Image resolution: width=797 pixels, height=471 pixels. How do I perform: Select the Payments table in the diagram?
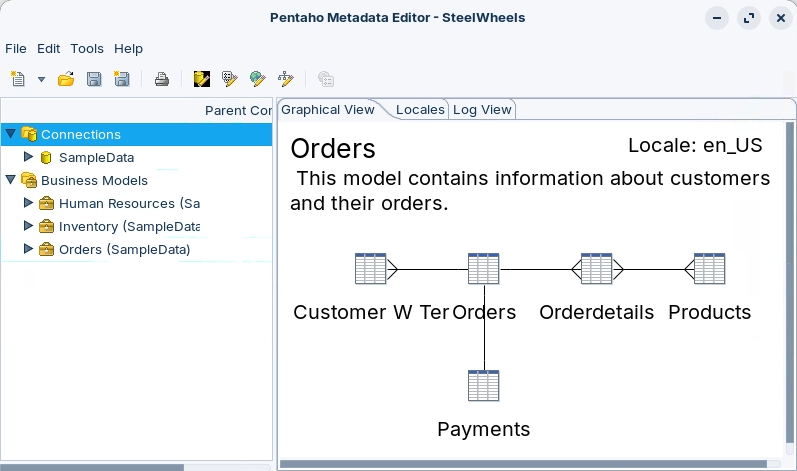[483, 386]
